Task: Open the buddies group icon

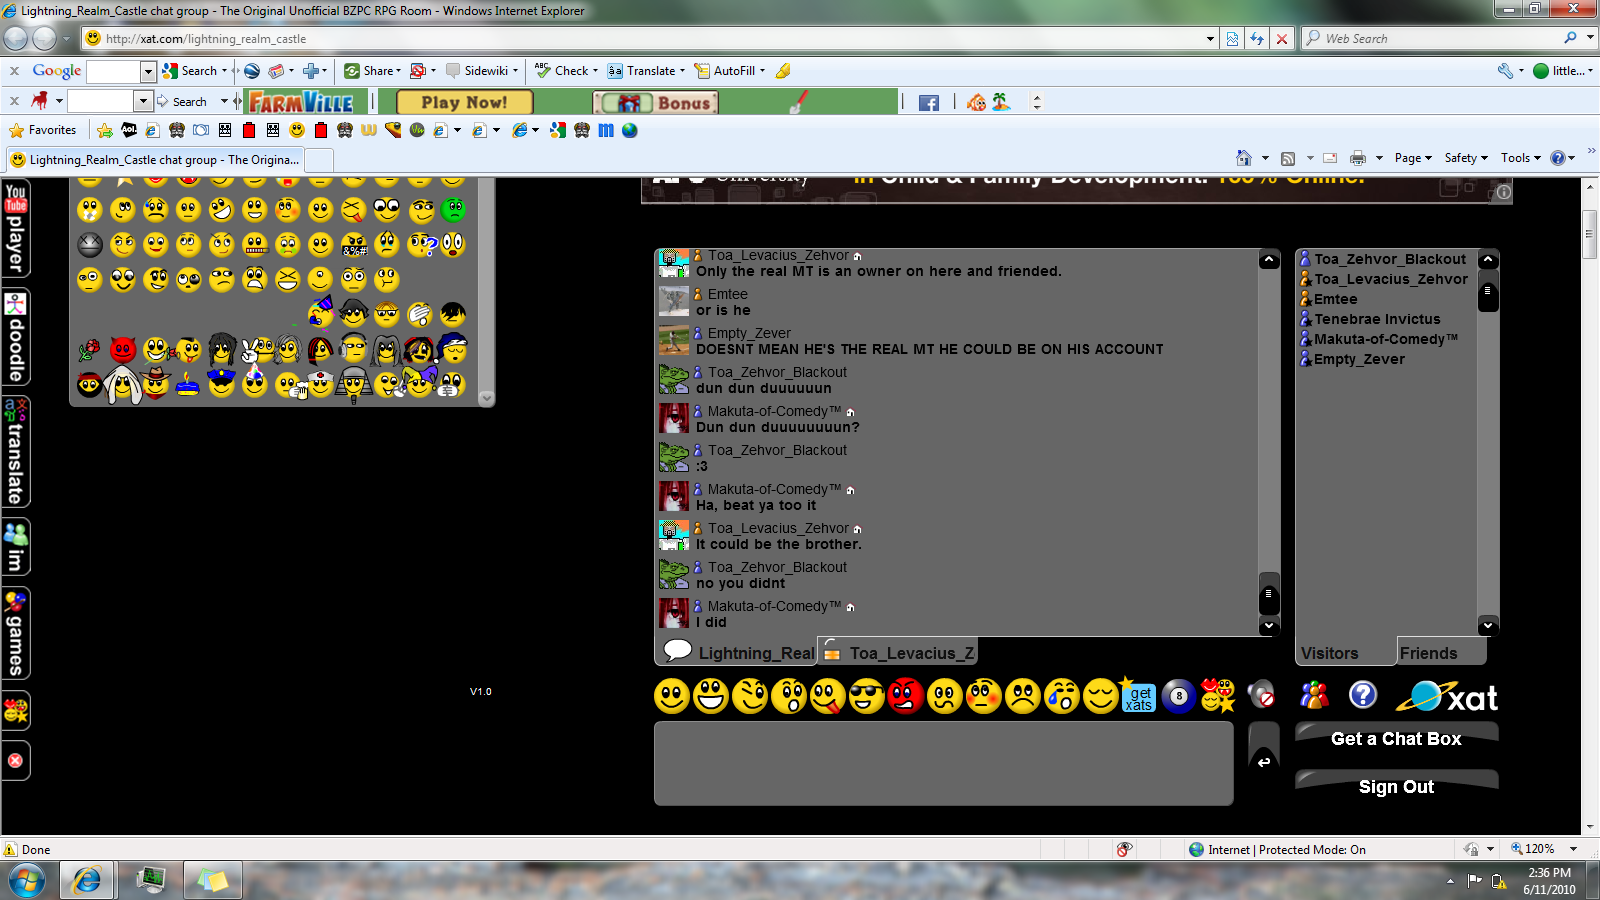Action: pos(1314,694)
